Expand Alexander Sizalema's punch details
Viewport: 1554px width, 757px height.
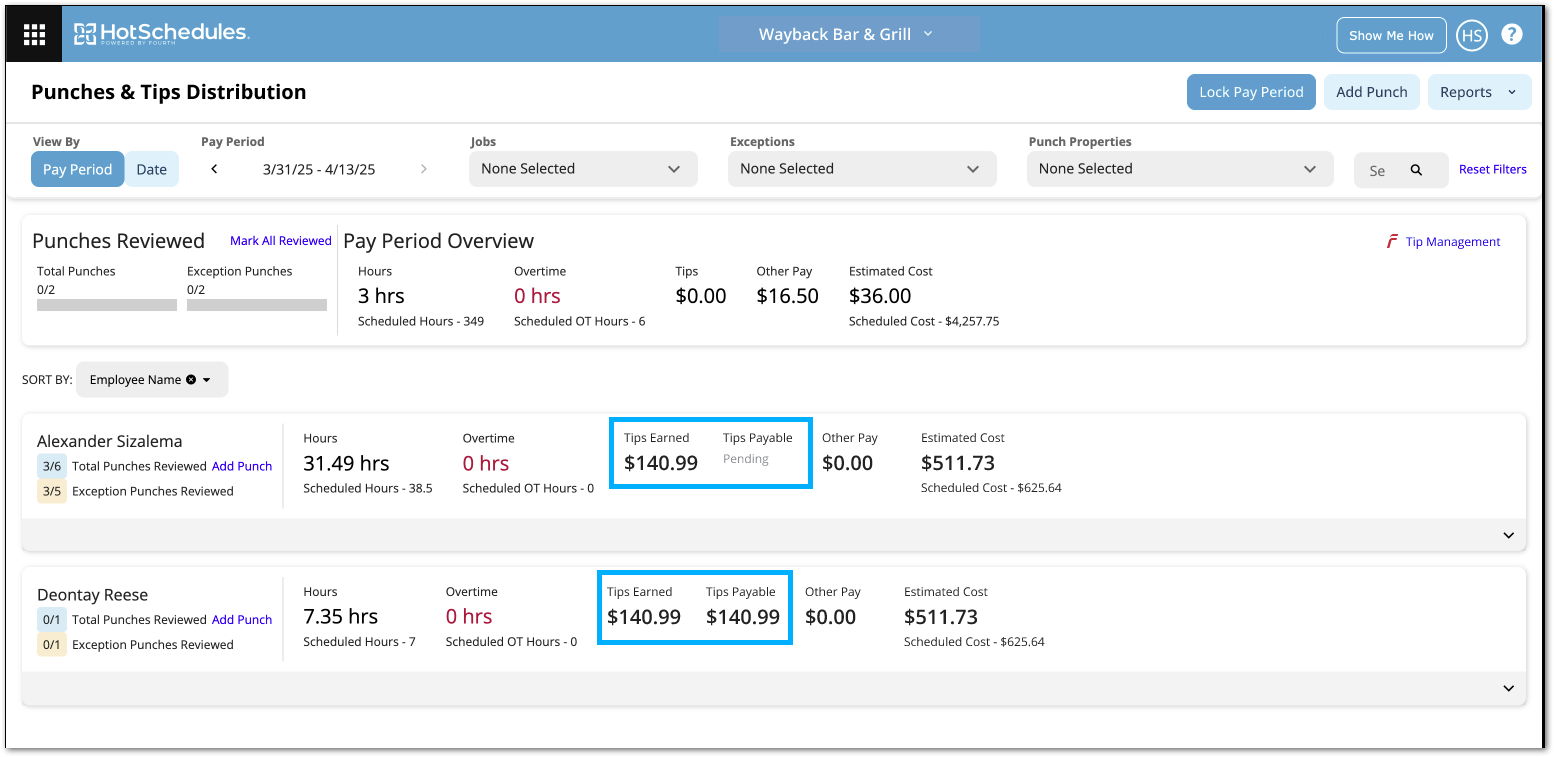coord(1509,535)
